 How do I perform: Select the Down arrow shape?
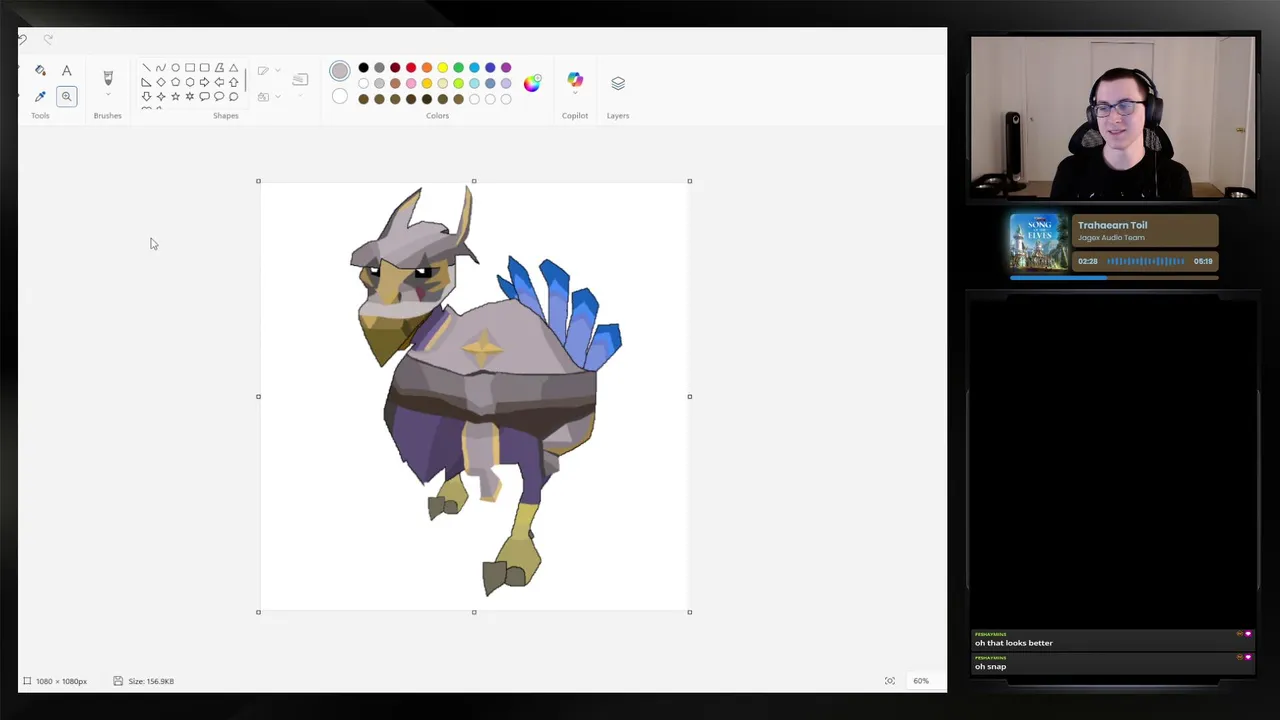146,97
